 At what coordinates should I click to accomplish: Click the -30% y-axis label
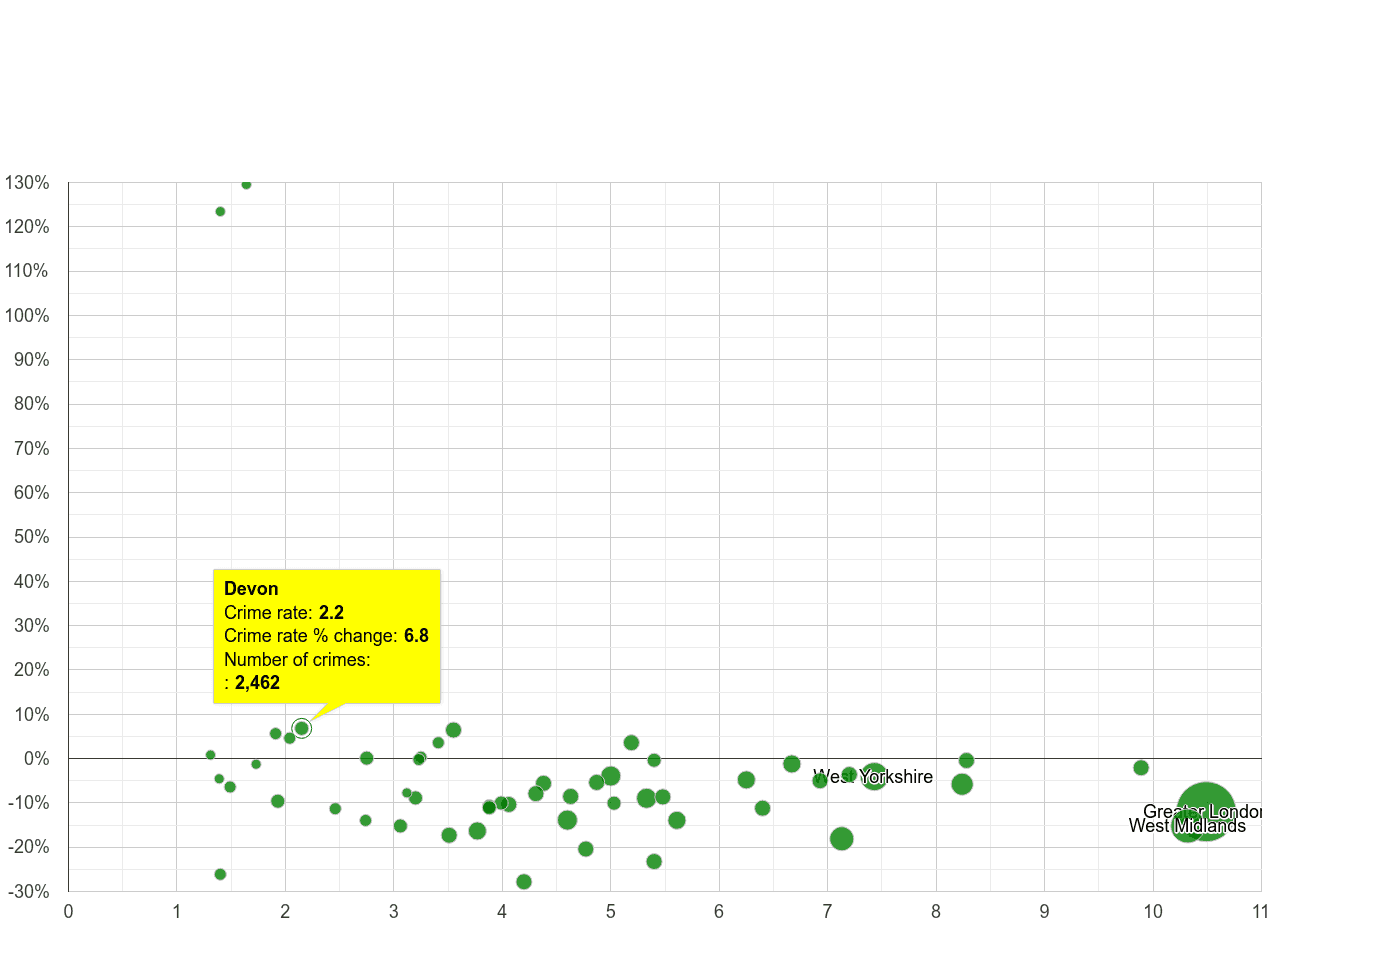tap(27, 891)
